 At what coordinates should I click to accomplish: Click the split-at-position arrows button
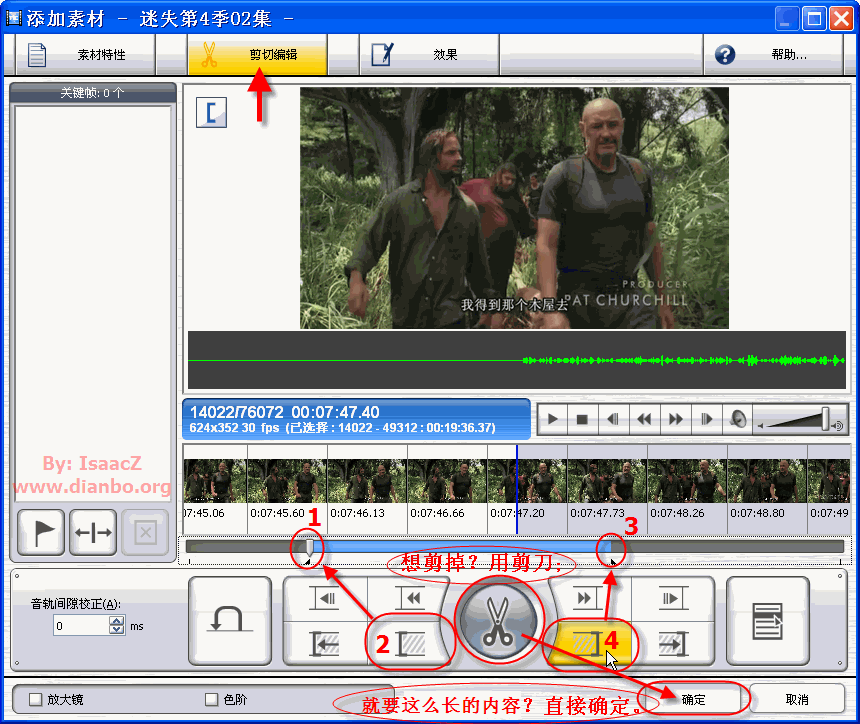(93, 532)
